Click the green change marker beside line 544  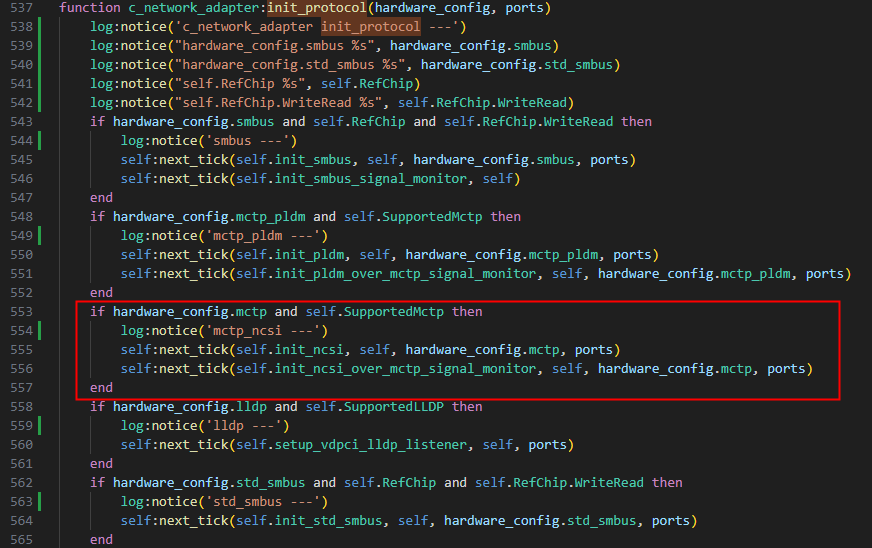pos(40,141)
